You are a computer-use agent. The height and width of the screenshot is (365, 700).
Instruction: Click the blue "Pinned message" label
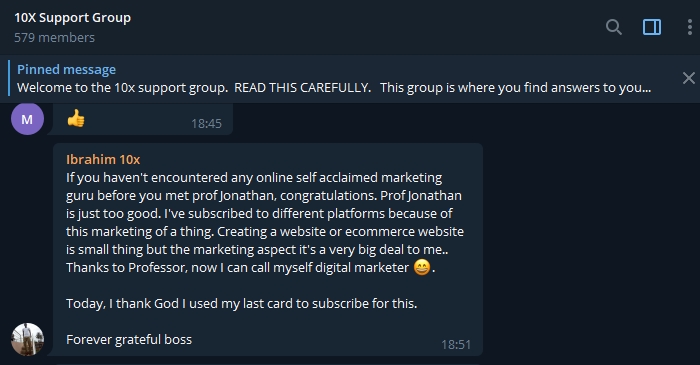(66, 70)
